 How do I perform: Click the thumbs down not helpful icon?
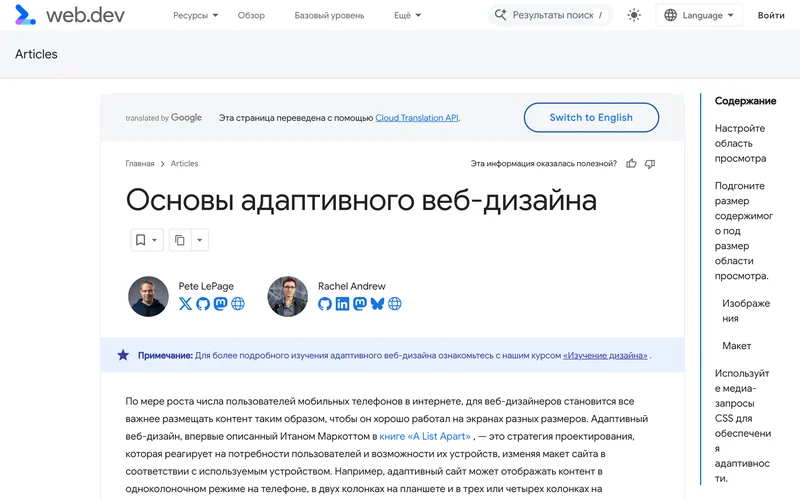[x=649, y=164]
